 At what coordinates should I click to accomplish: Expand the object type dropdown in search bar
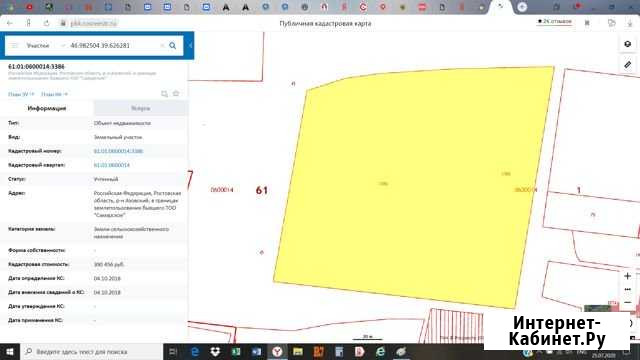pos(62,45)
